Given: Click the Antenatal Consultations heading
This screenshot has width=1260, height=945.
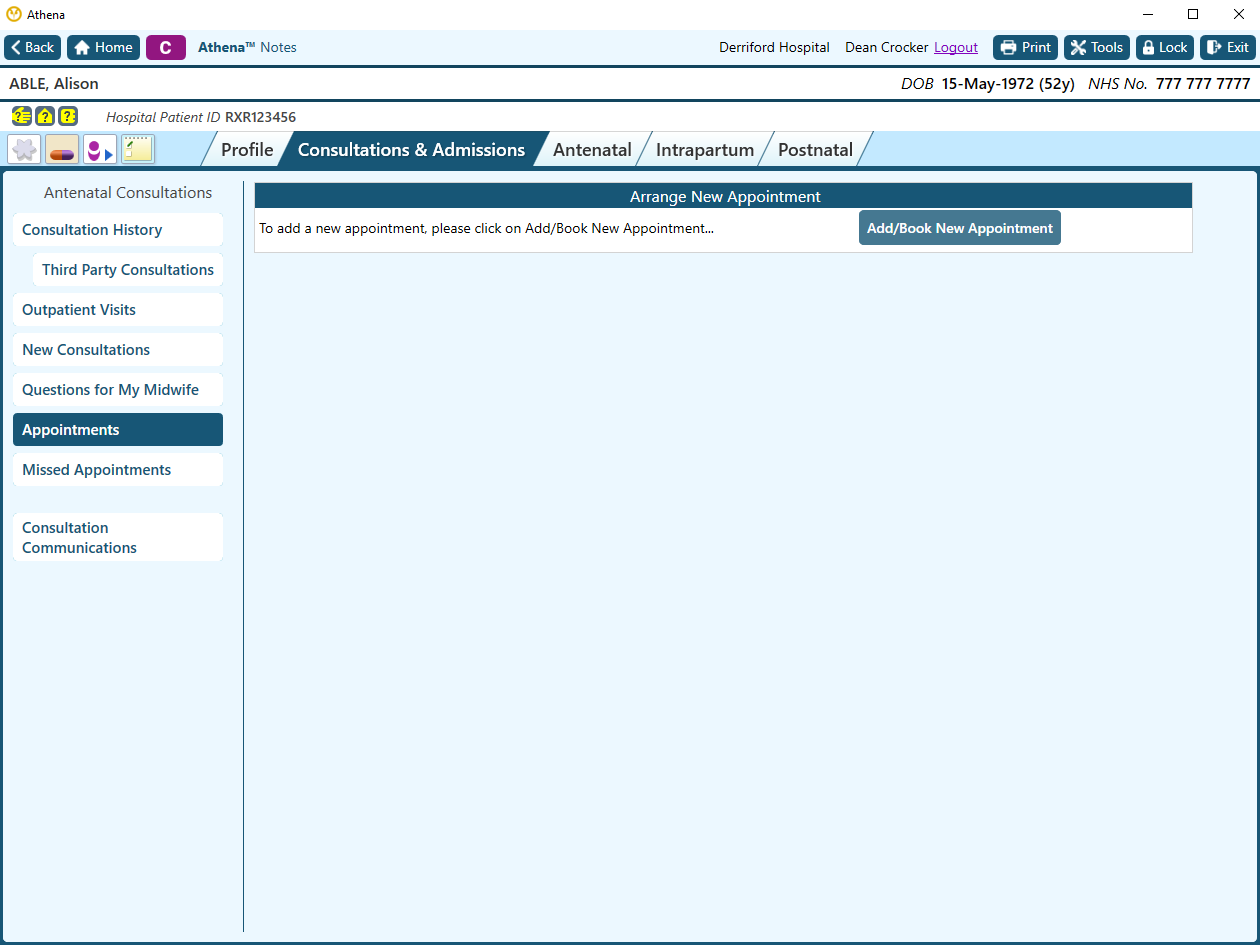Looking at the screenshot, I should tap(128, 193).
